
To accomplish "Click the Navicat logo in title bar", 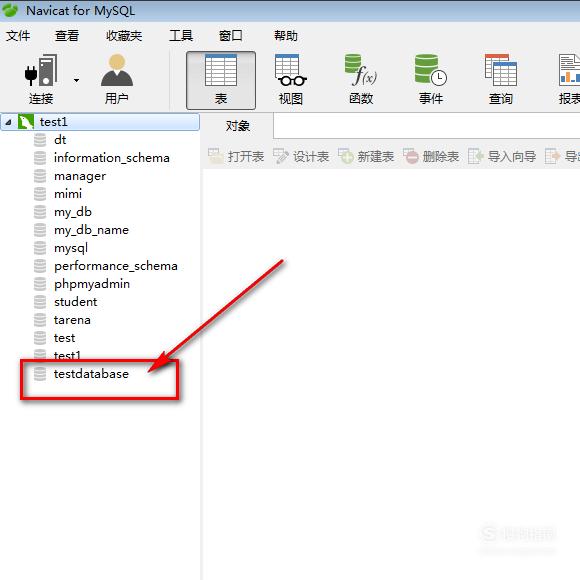I will tap(10, 10).
